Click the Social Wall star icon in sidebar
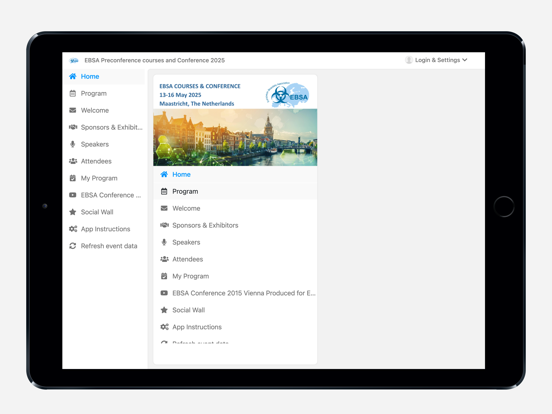The width and height of the screenshot is (552, 414). pos(73,212)
